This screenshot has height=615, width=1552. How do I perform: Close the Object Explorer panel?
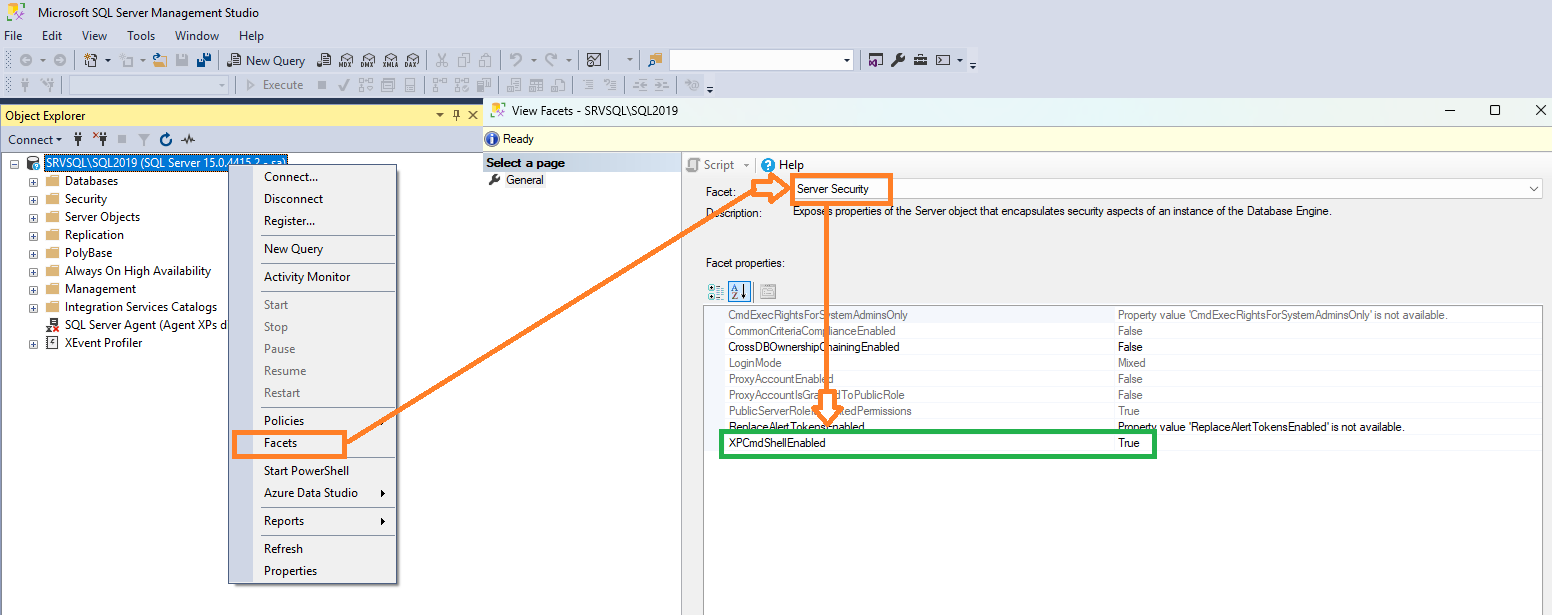[473, 115]
